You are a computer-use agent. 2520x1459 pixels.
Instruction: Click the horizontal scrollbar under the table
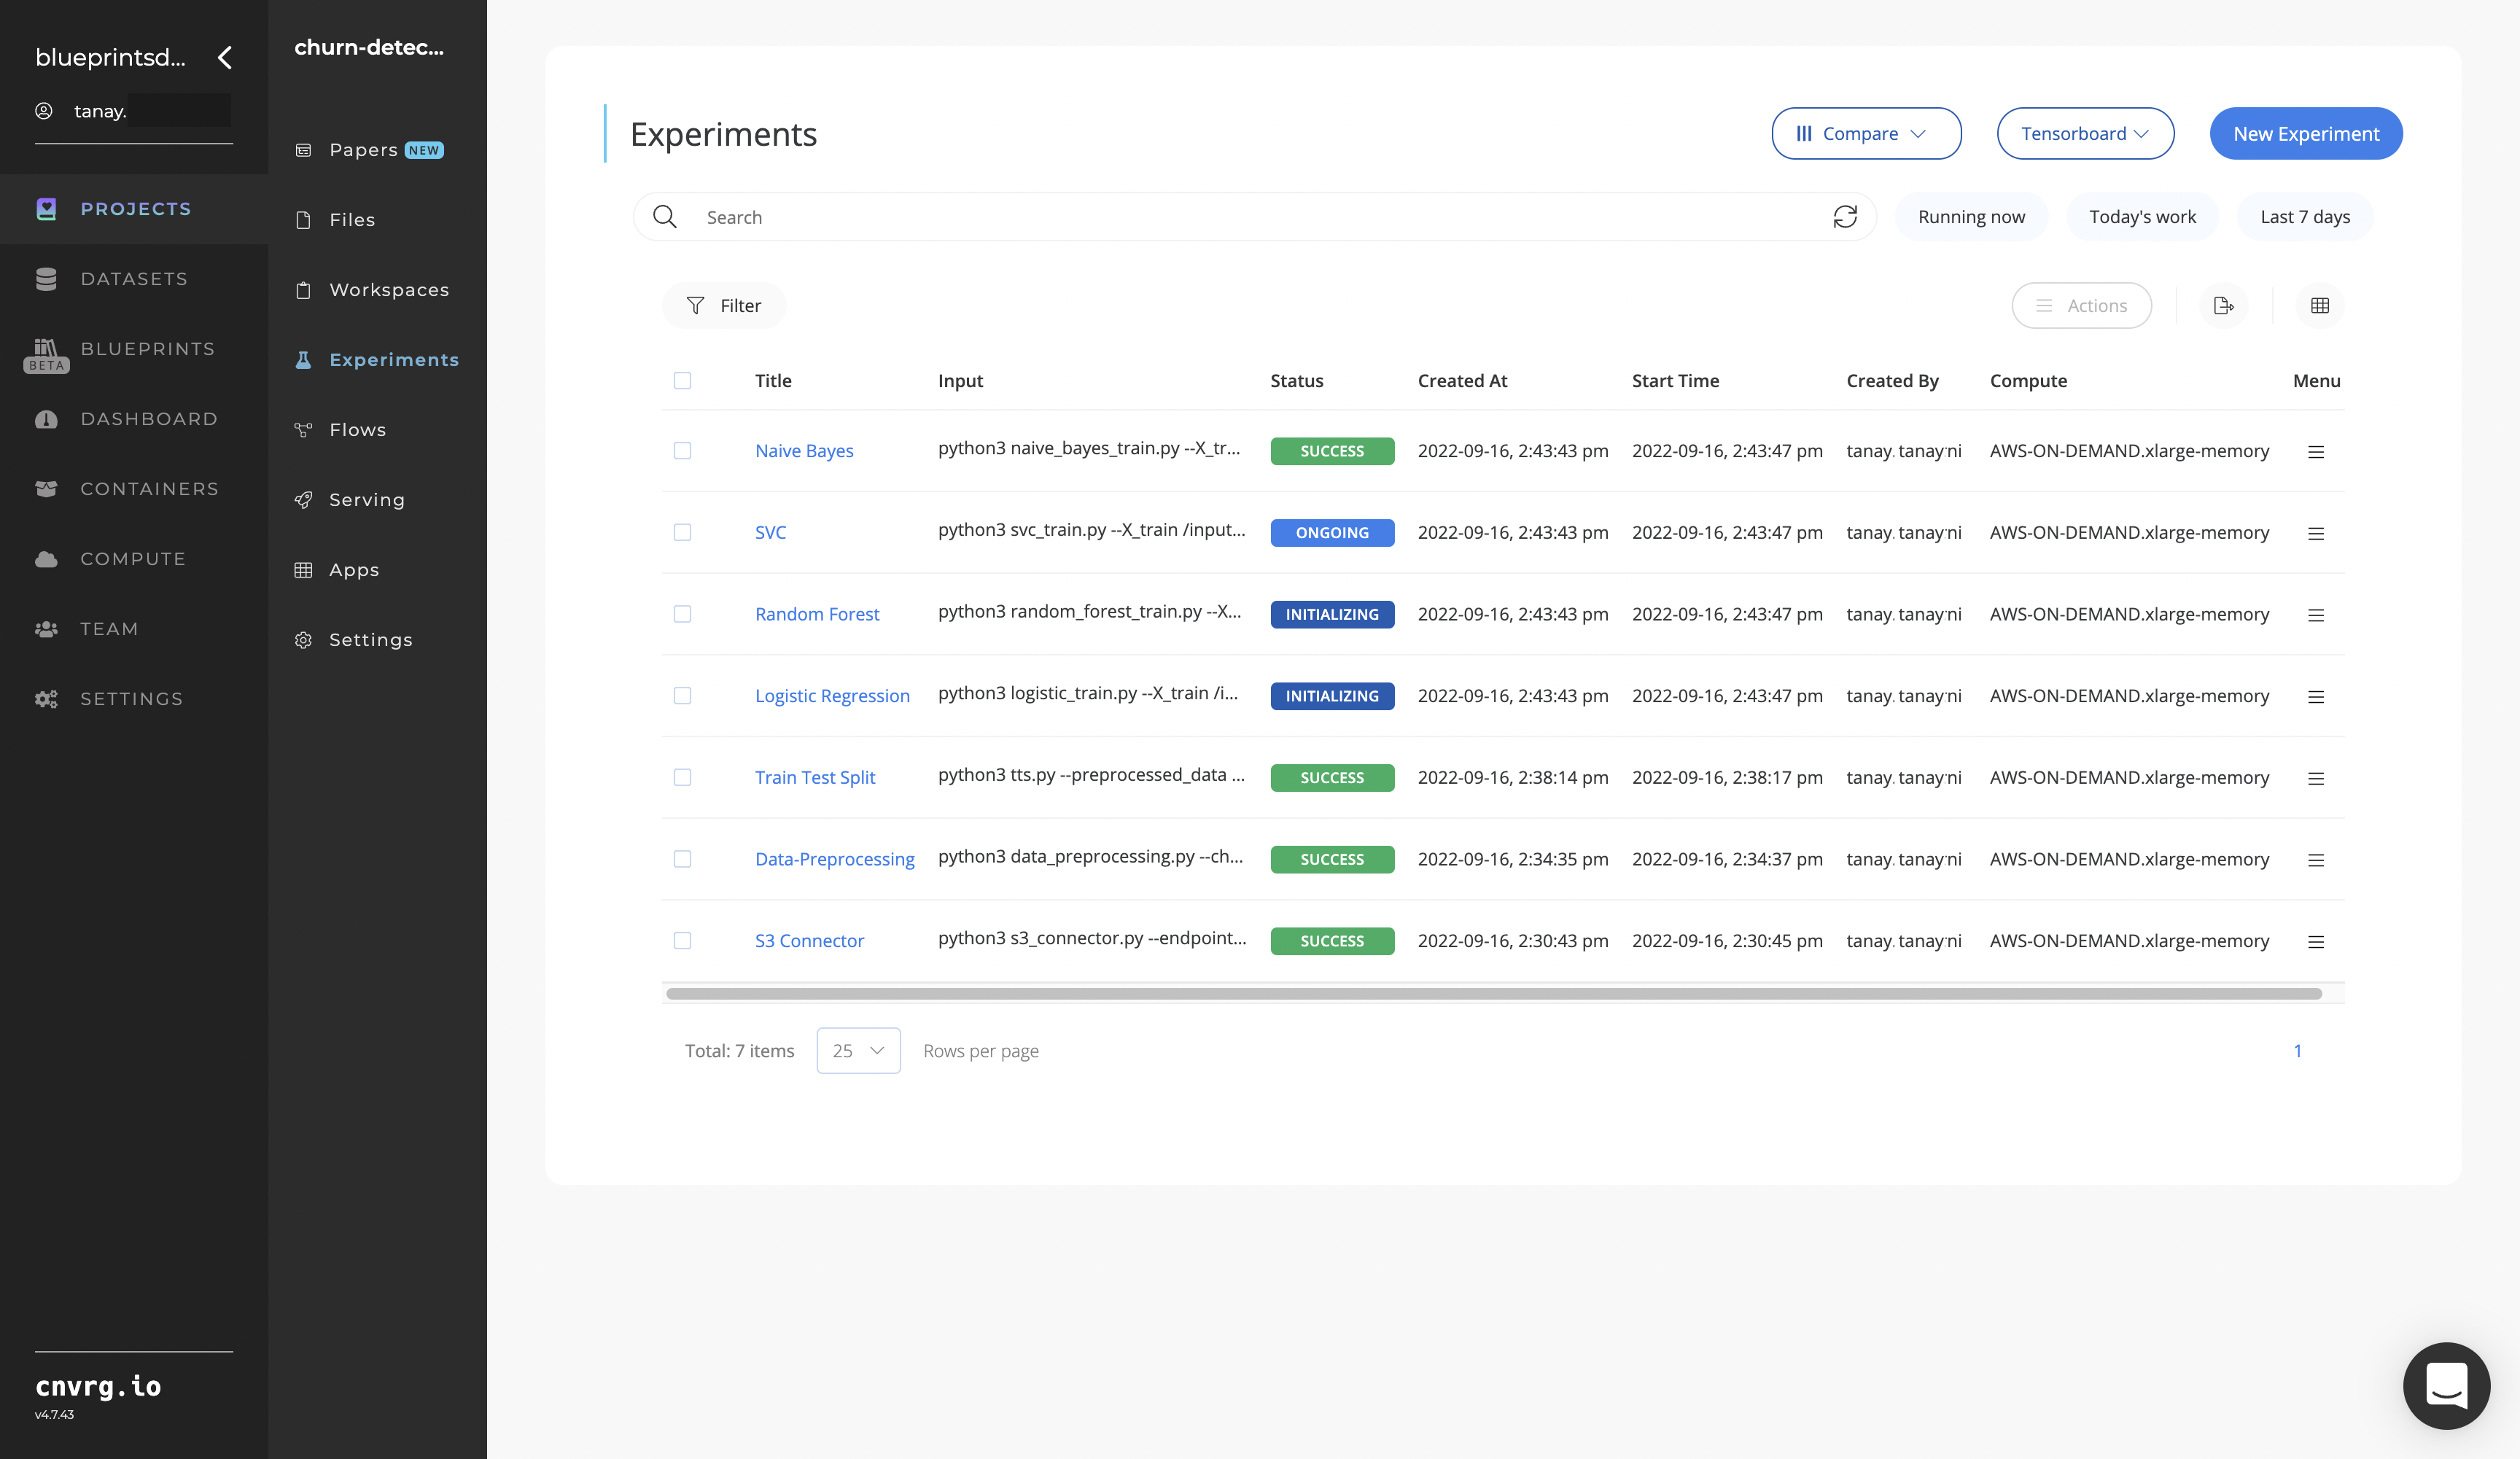pos(1494,994)
